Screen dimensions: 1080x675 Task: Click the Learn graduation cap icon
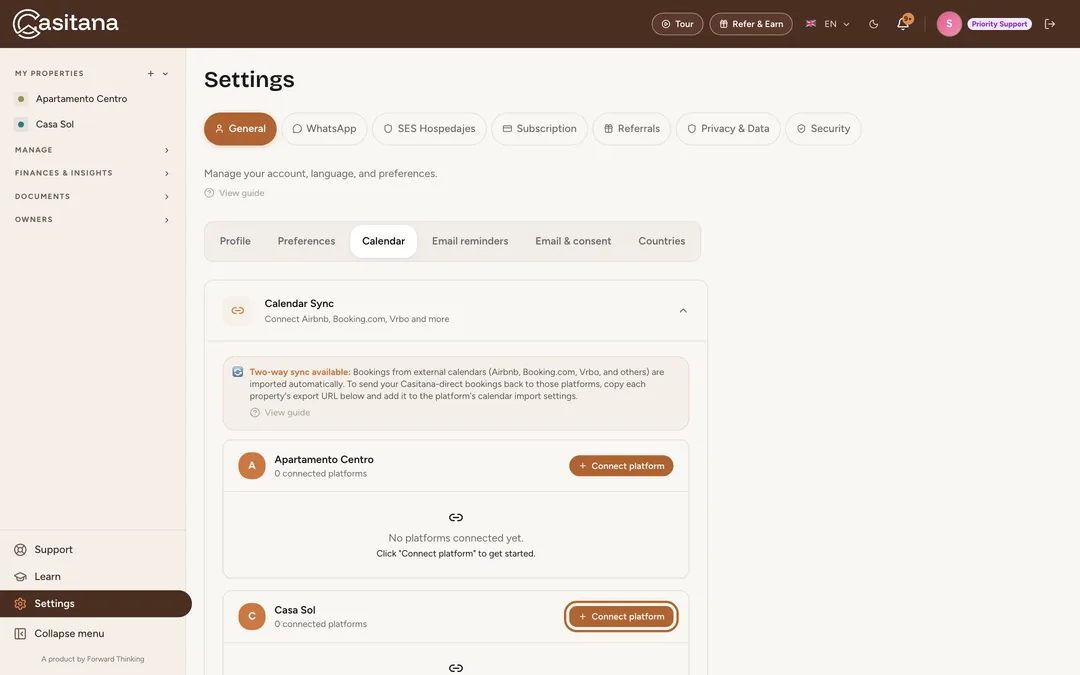click(21, 577)
